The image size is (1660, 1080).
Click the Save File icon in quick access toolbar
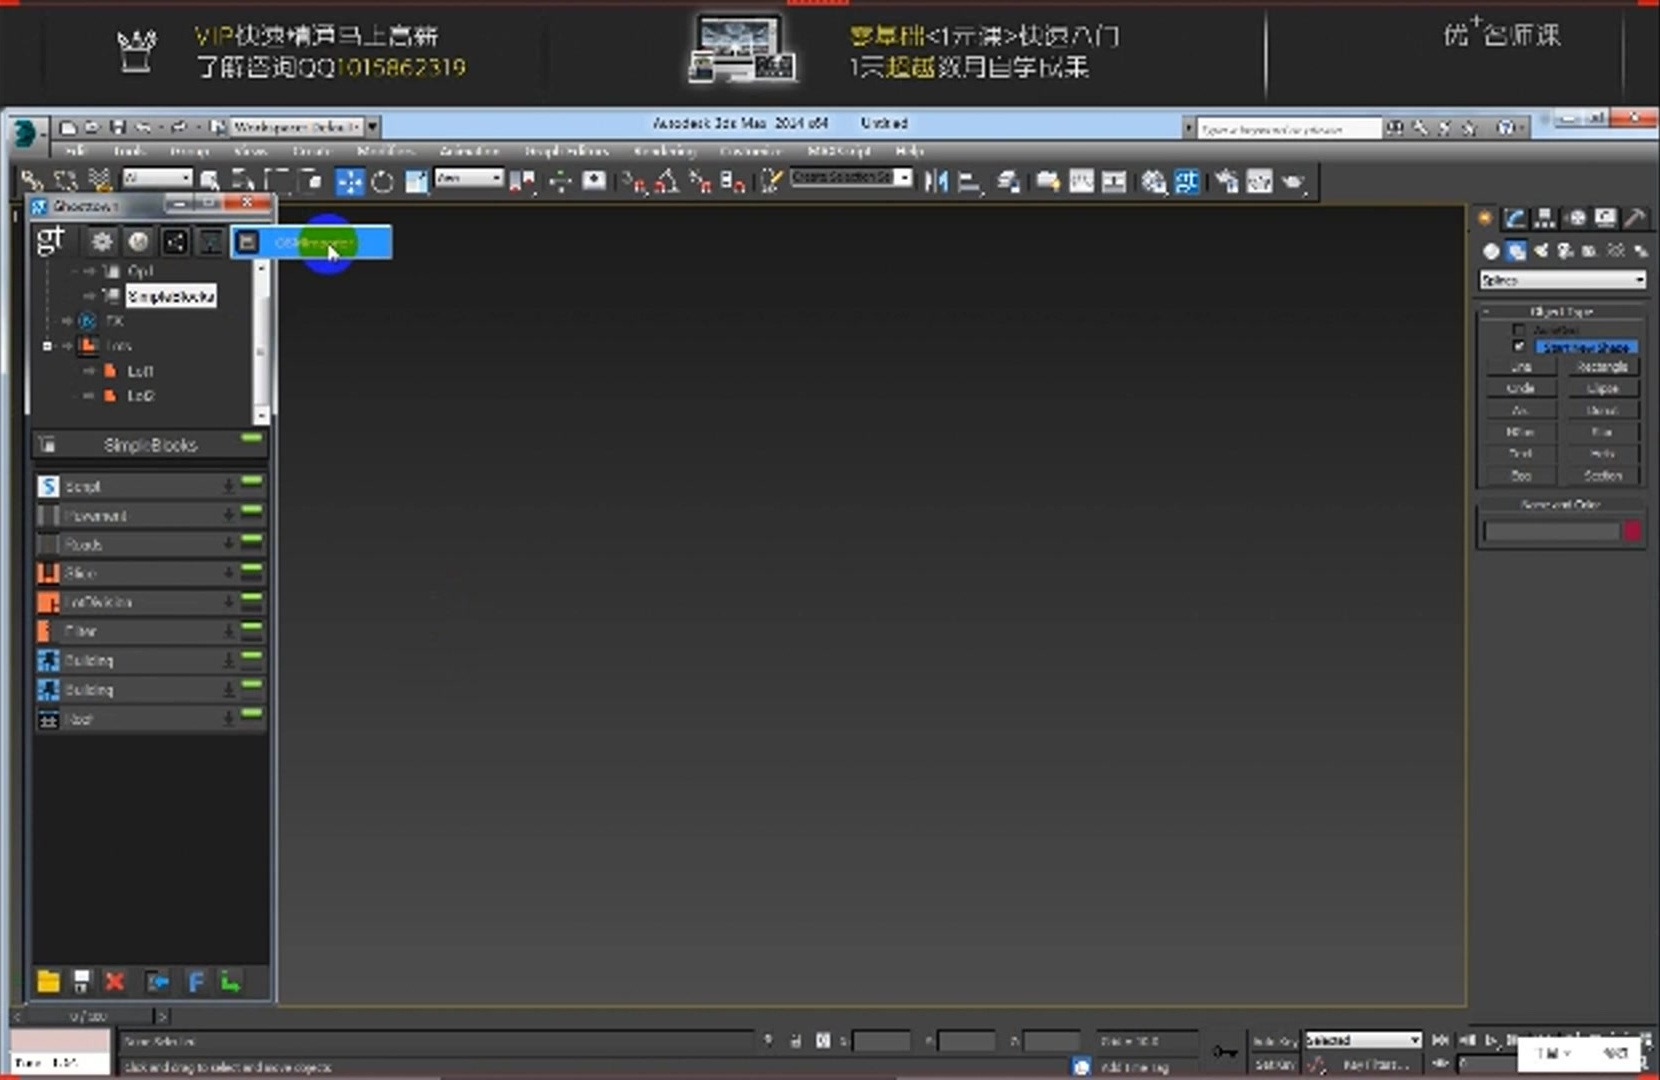tap(118, 127)
